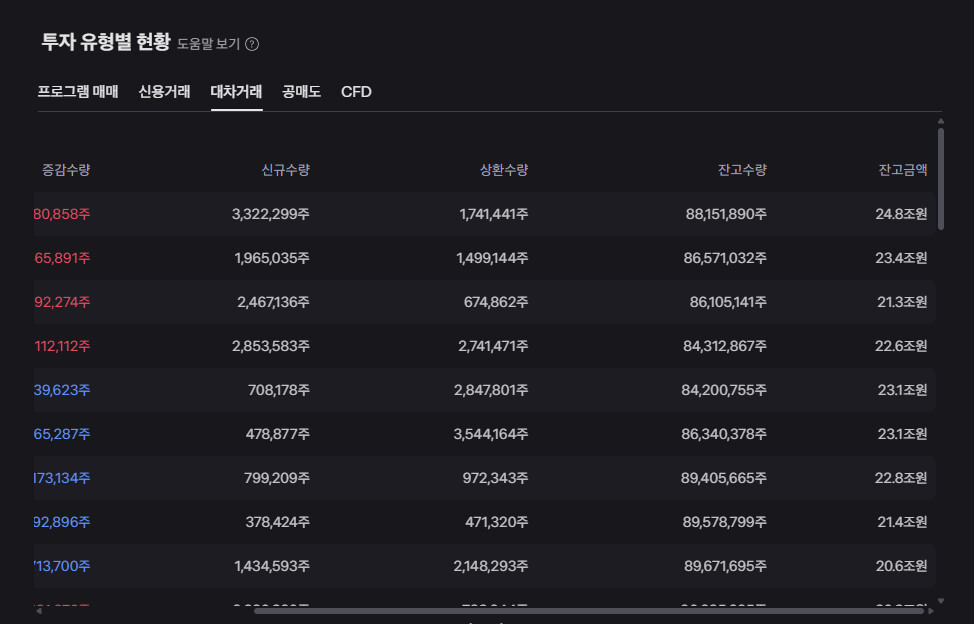Screen dimensions: 974x624
Task: Click the 잔고수량 column header
Action: pyautogui.click(x=742, y=170)
